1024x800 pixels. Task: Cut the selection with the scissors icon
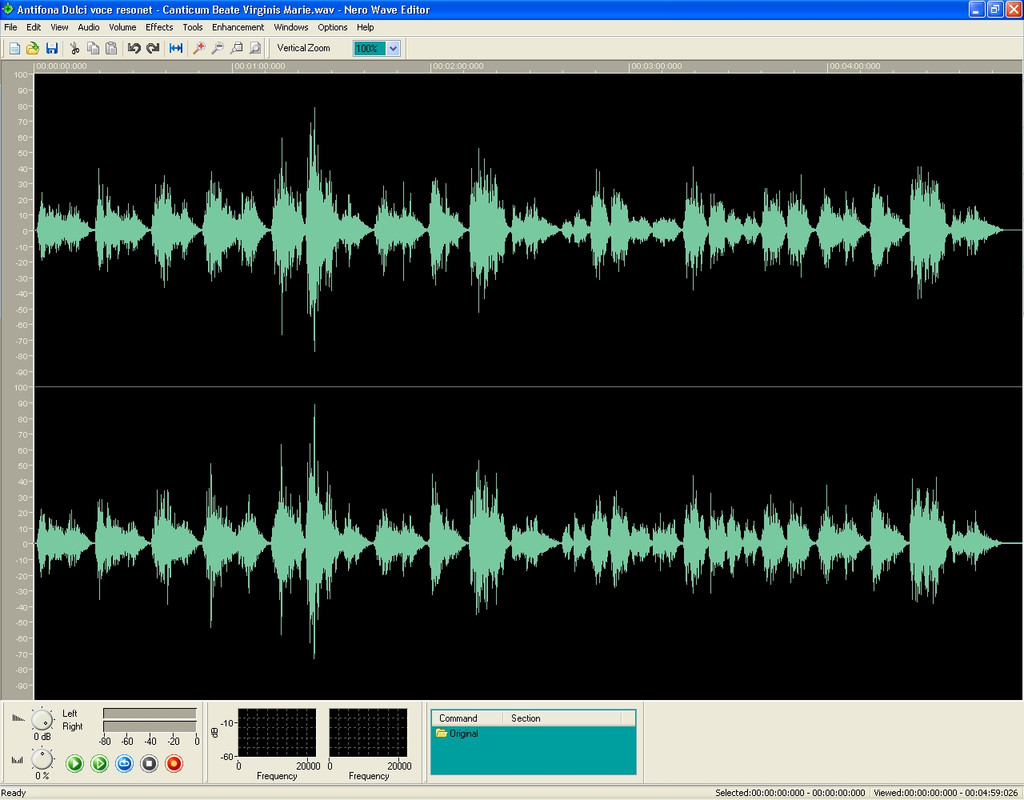[74, 48]
